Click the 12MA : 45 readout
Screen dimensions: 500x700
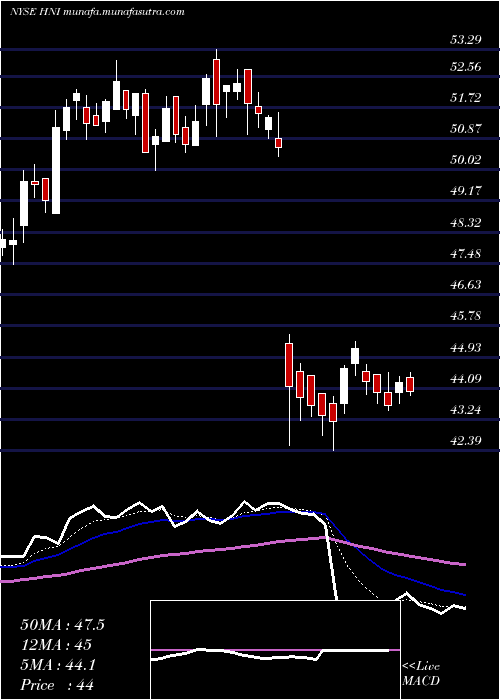[56, 645]
